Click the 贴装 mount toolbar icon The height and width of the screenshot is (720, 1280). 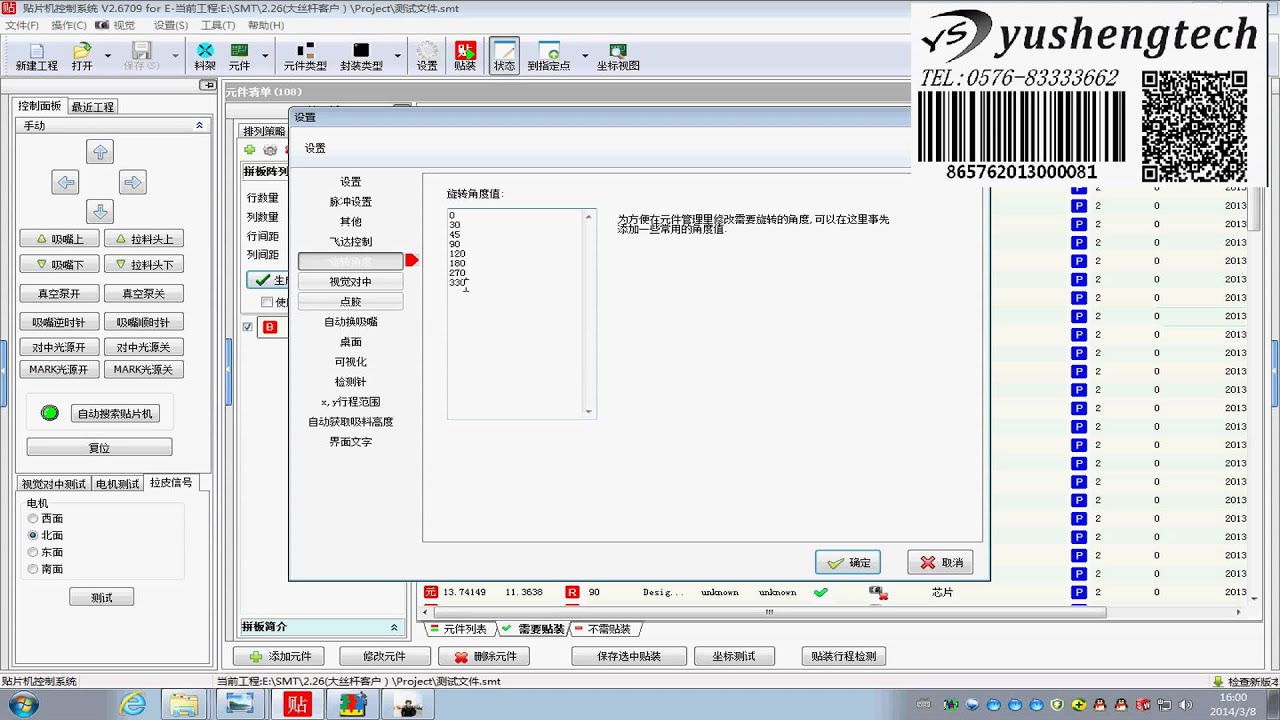click(x=465, y=57)
